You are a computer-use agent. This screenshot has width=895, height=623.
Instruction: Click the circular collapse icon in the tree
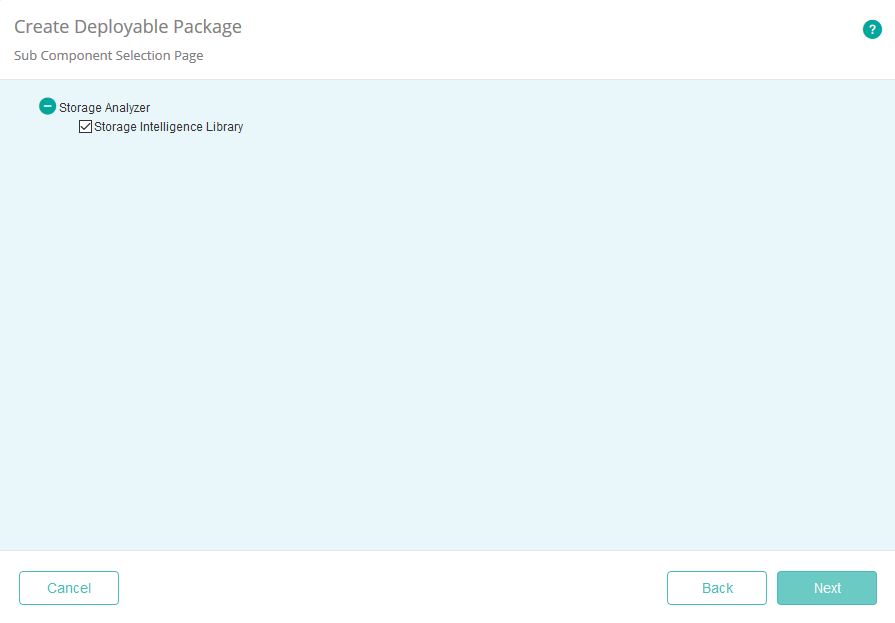coord(47,105)
